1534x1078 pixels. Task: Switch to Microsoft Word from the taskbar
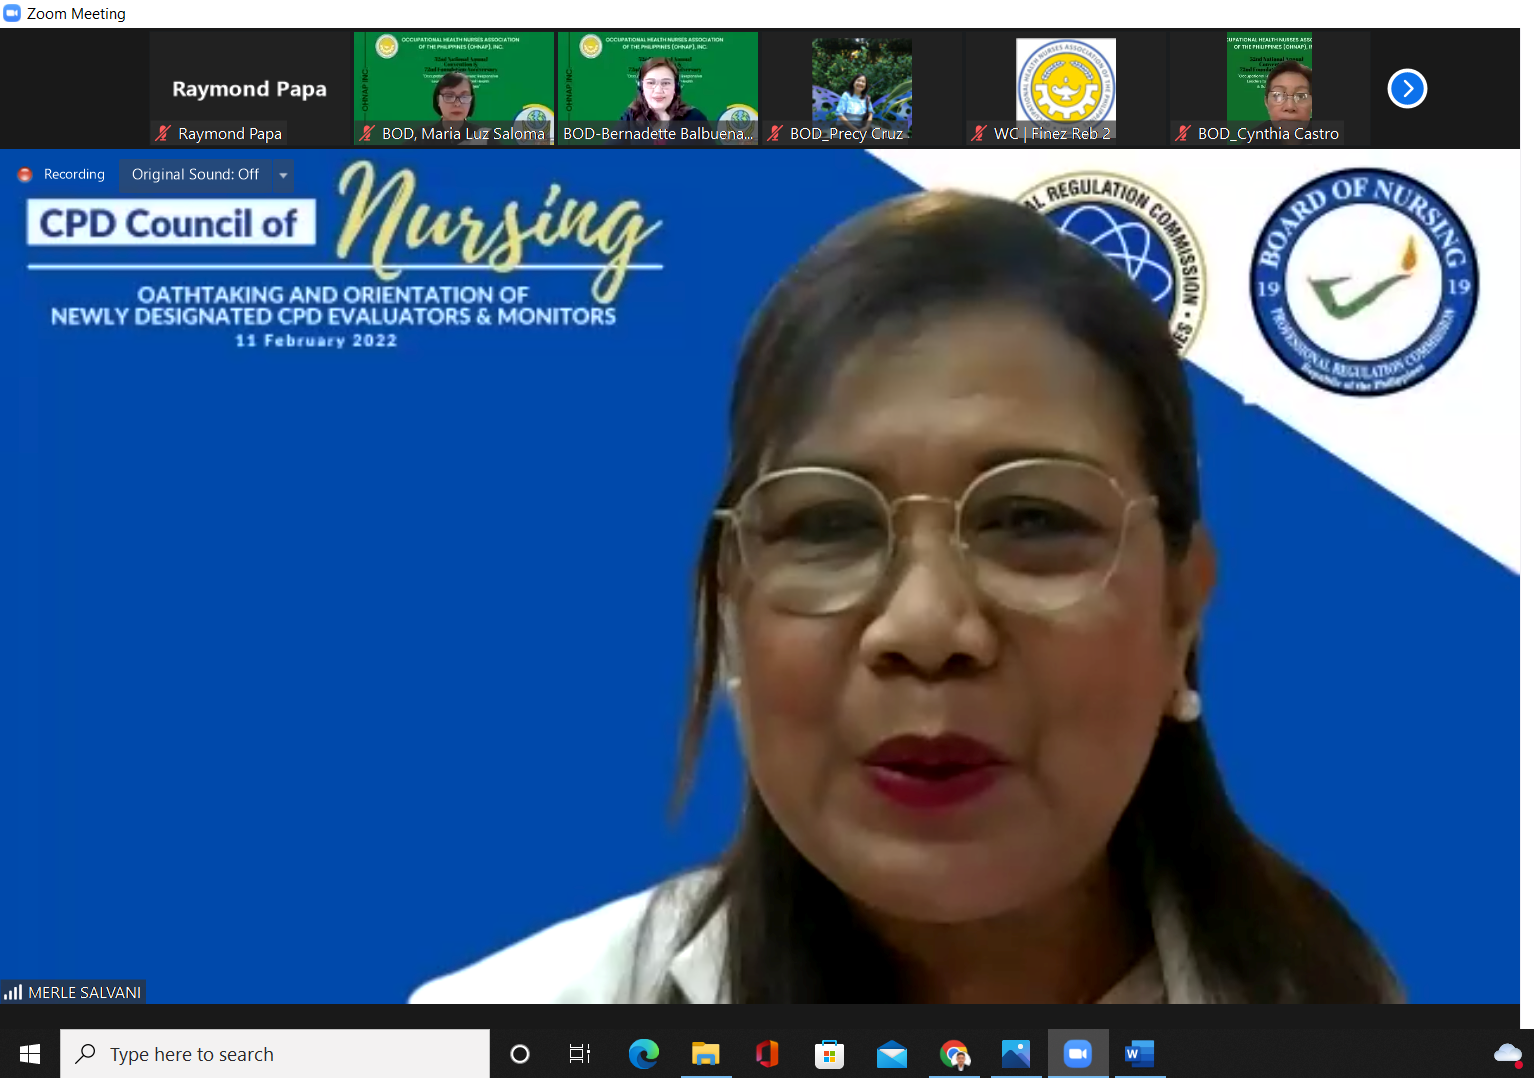(1140, 1054)
